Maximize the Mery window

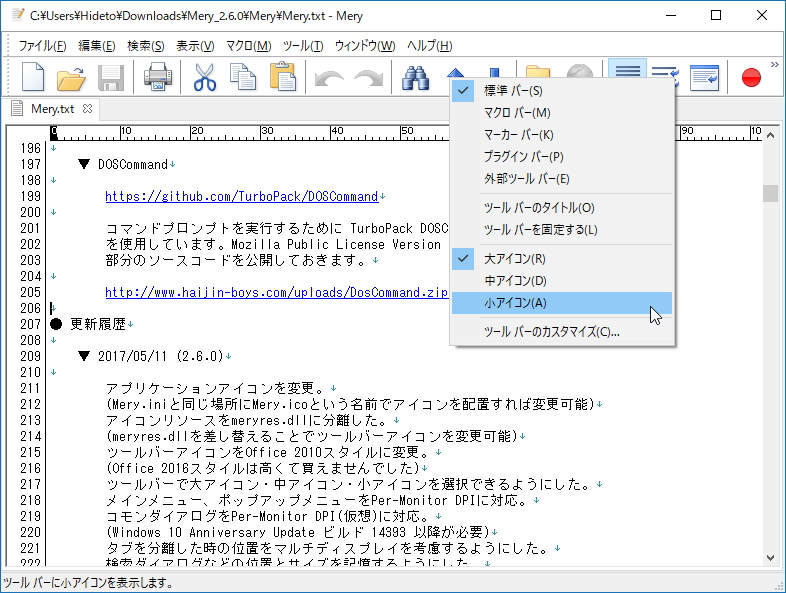716,16
